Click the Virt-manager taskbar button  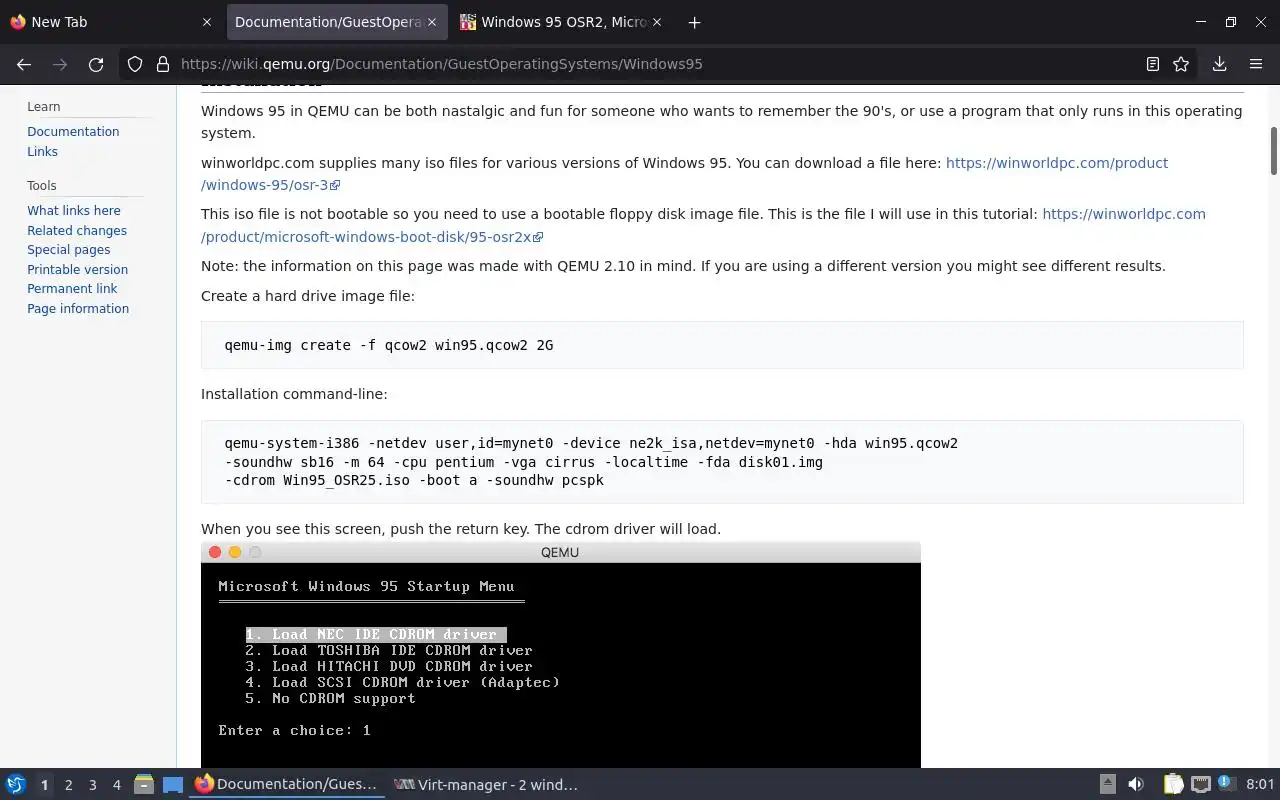486,785
